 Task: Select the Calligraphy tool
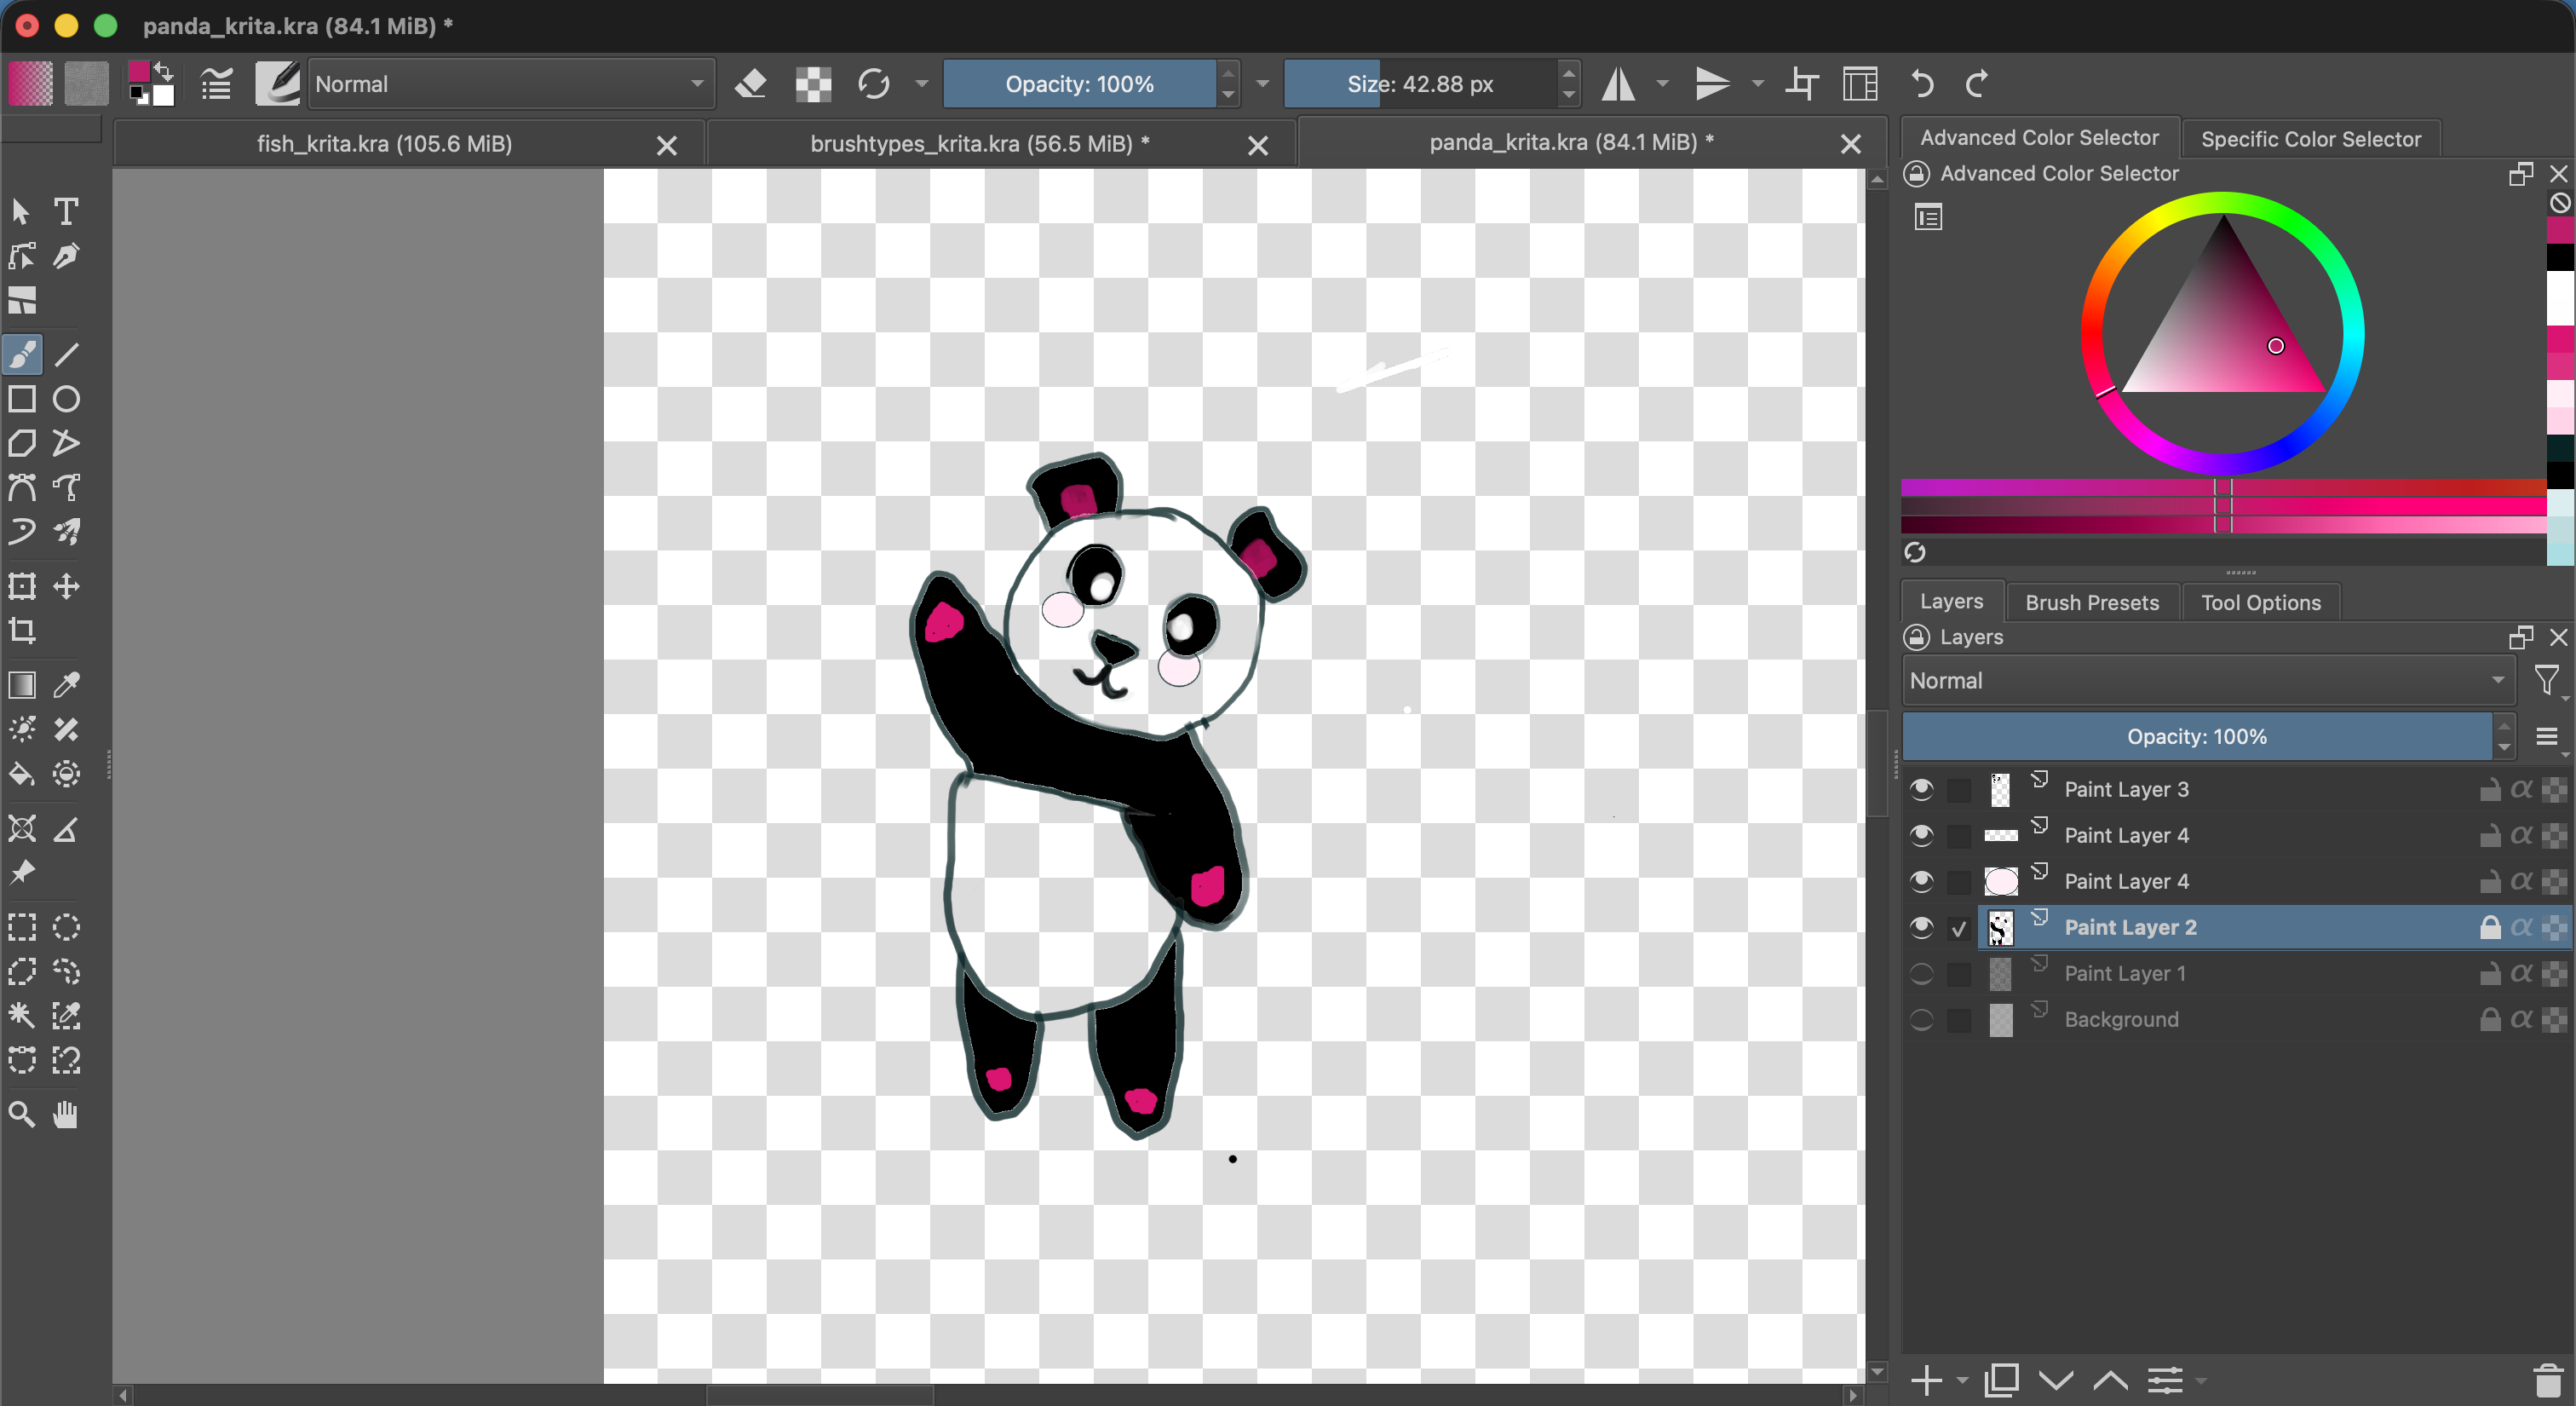pos(66,256)
